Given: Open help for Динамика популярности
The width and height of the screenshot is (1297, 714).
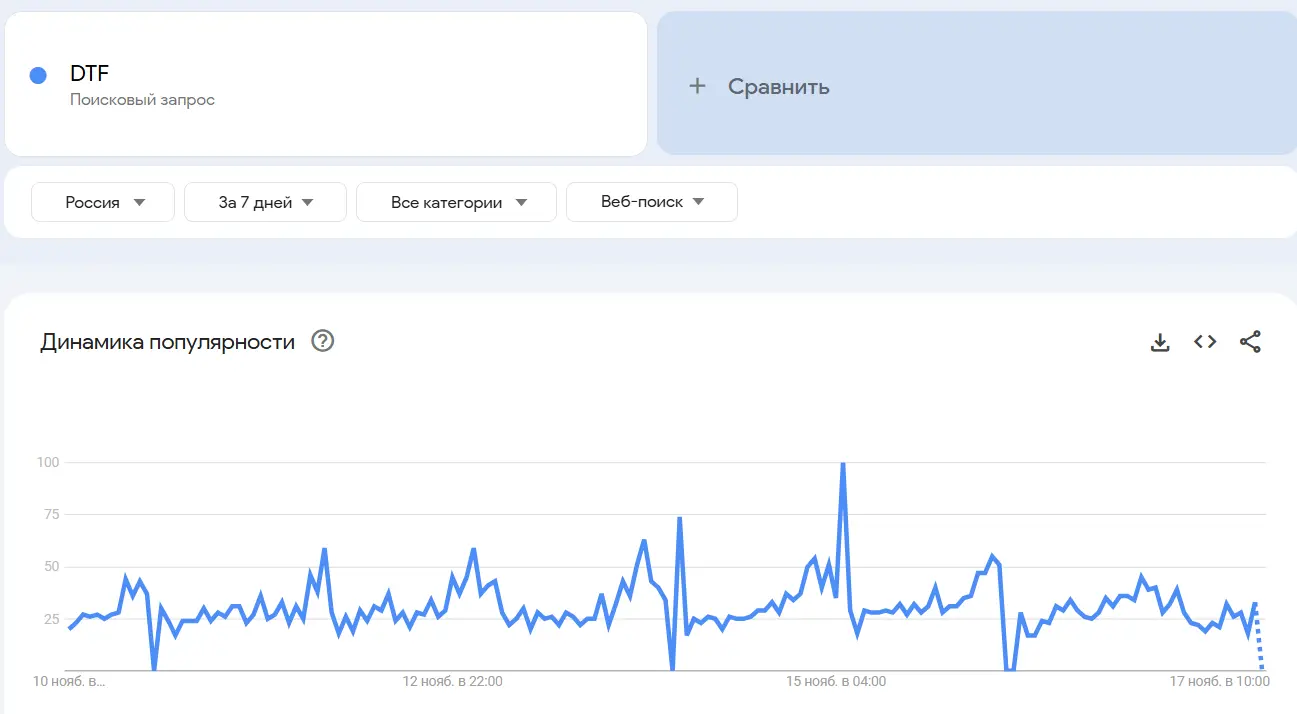Looking at the screenshot, I should (x=322, y=341).
